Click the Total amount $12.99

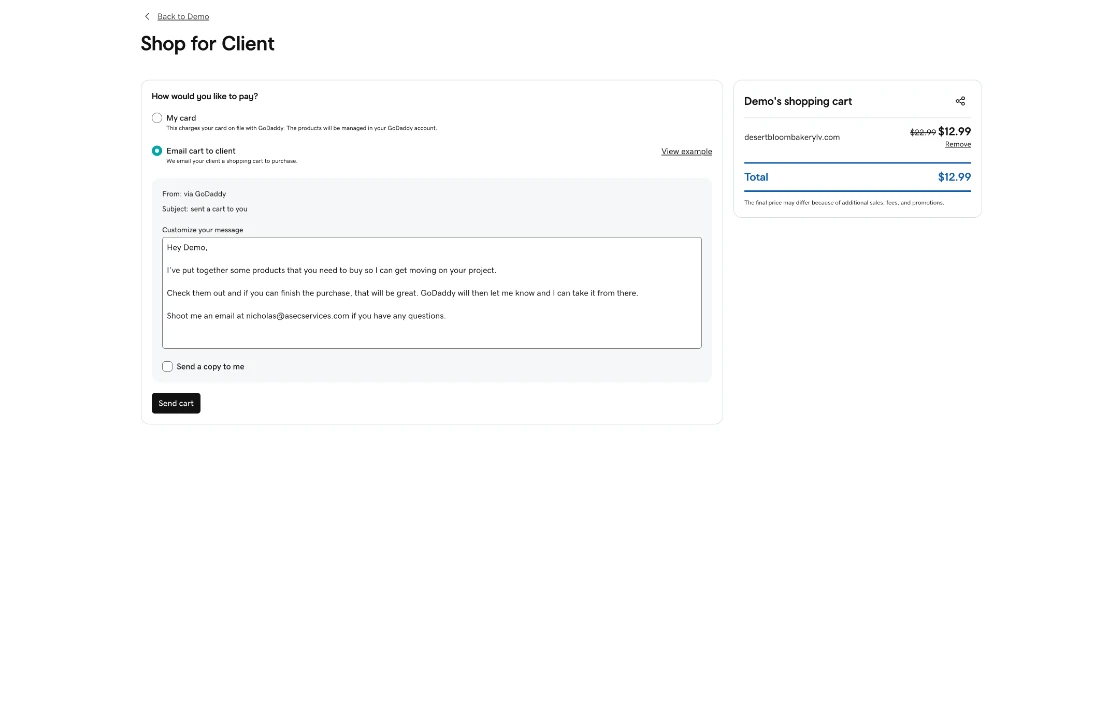click(x=954, y=177)
